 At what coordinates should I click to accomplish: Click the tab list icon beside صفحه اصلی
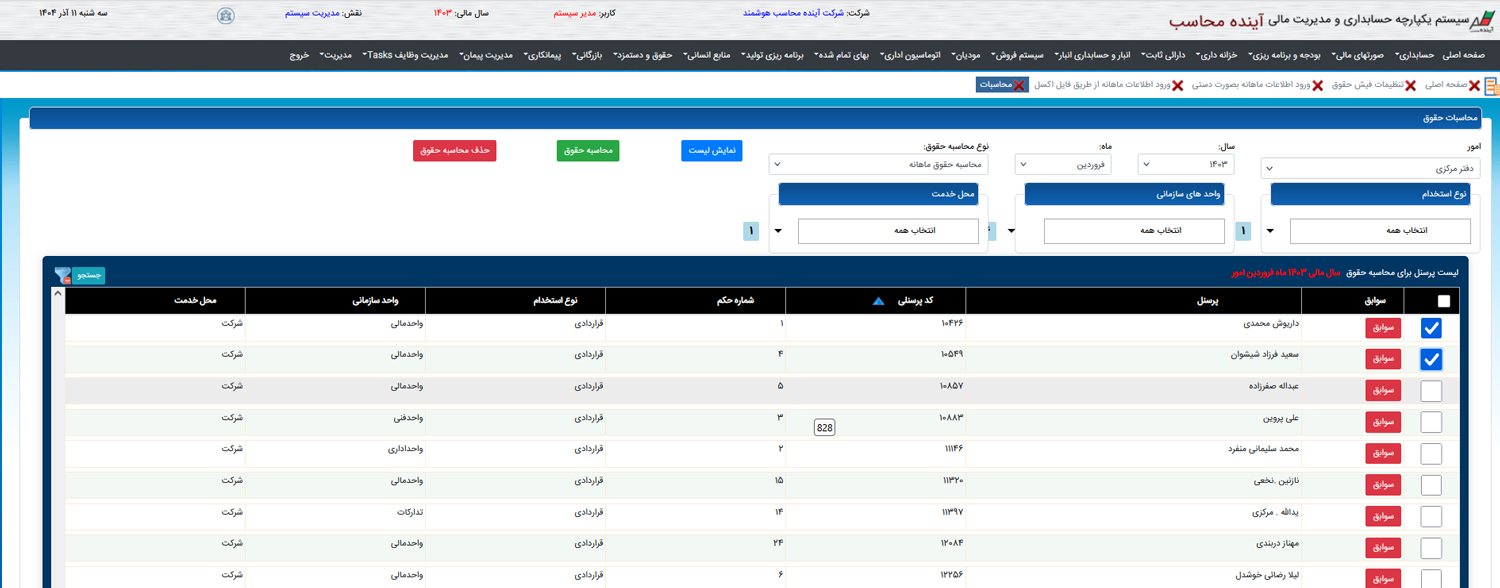pos(1491,86)
